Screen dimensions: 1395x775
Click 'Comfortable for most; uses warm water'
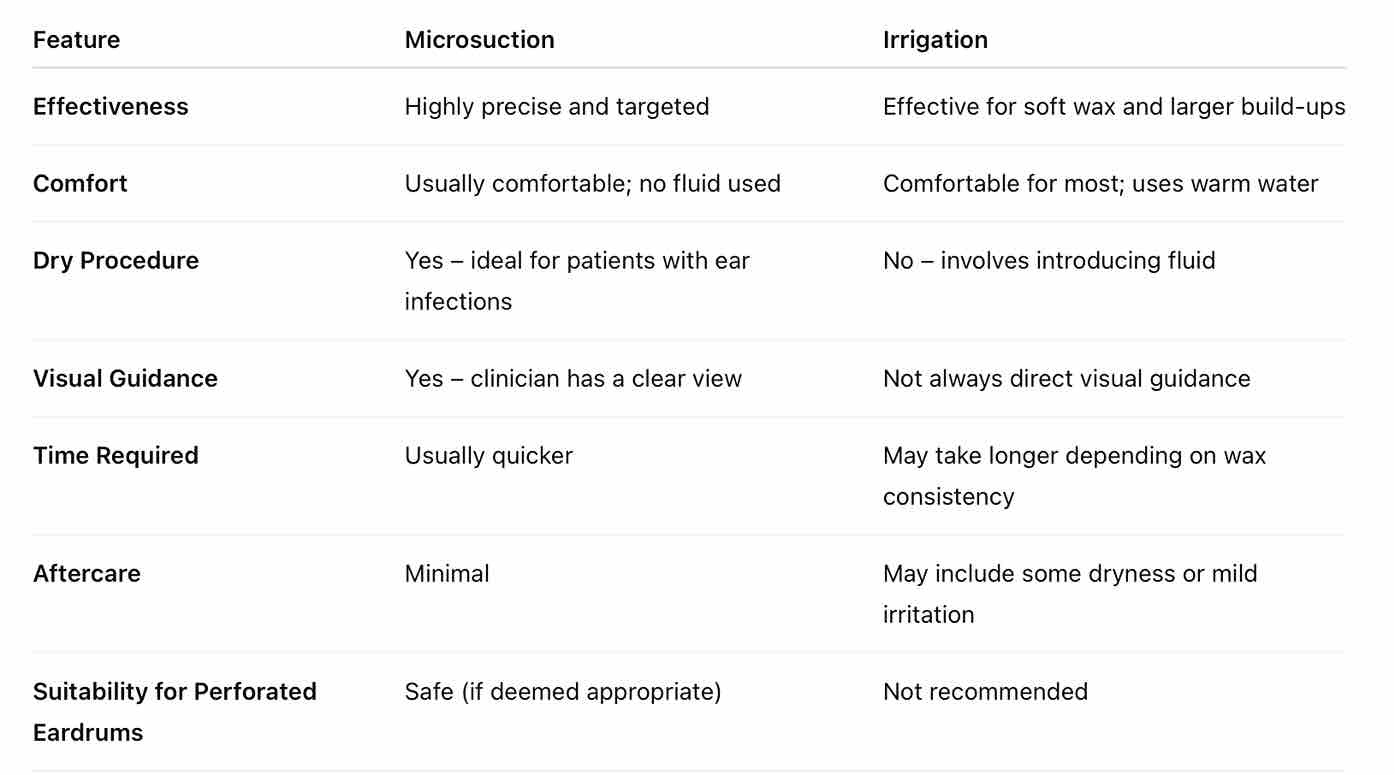[x=1100, y=184]
